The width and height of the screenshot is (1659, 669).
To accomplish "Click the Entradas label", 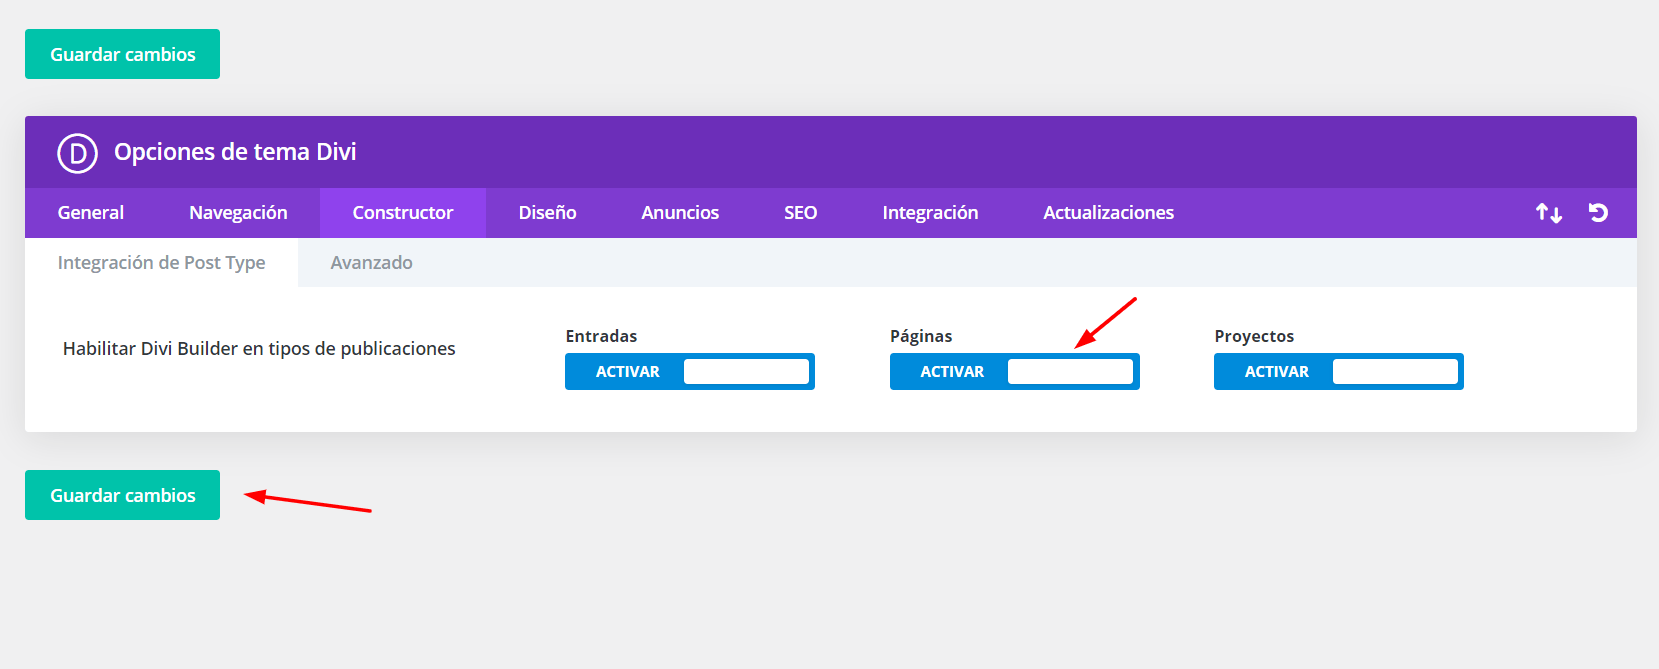I will 601,336.
